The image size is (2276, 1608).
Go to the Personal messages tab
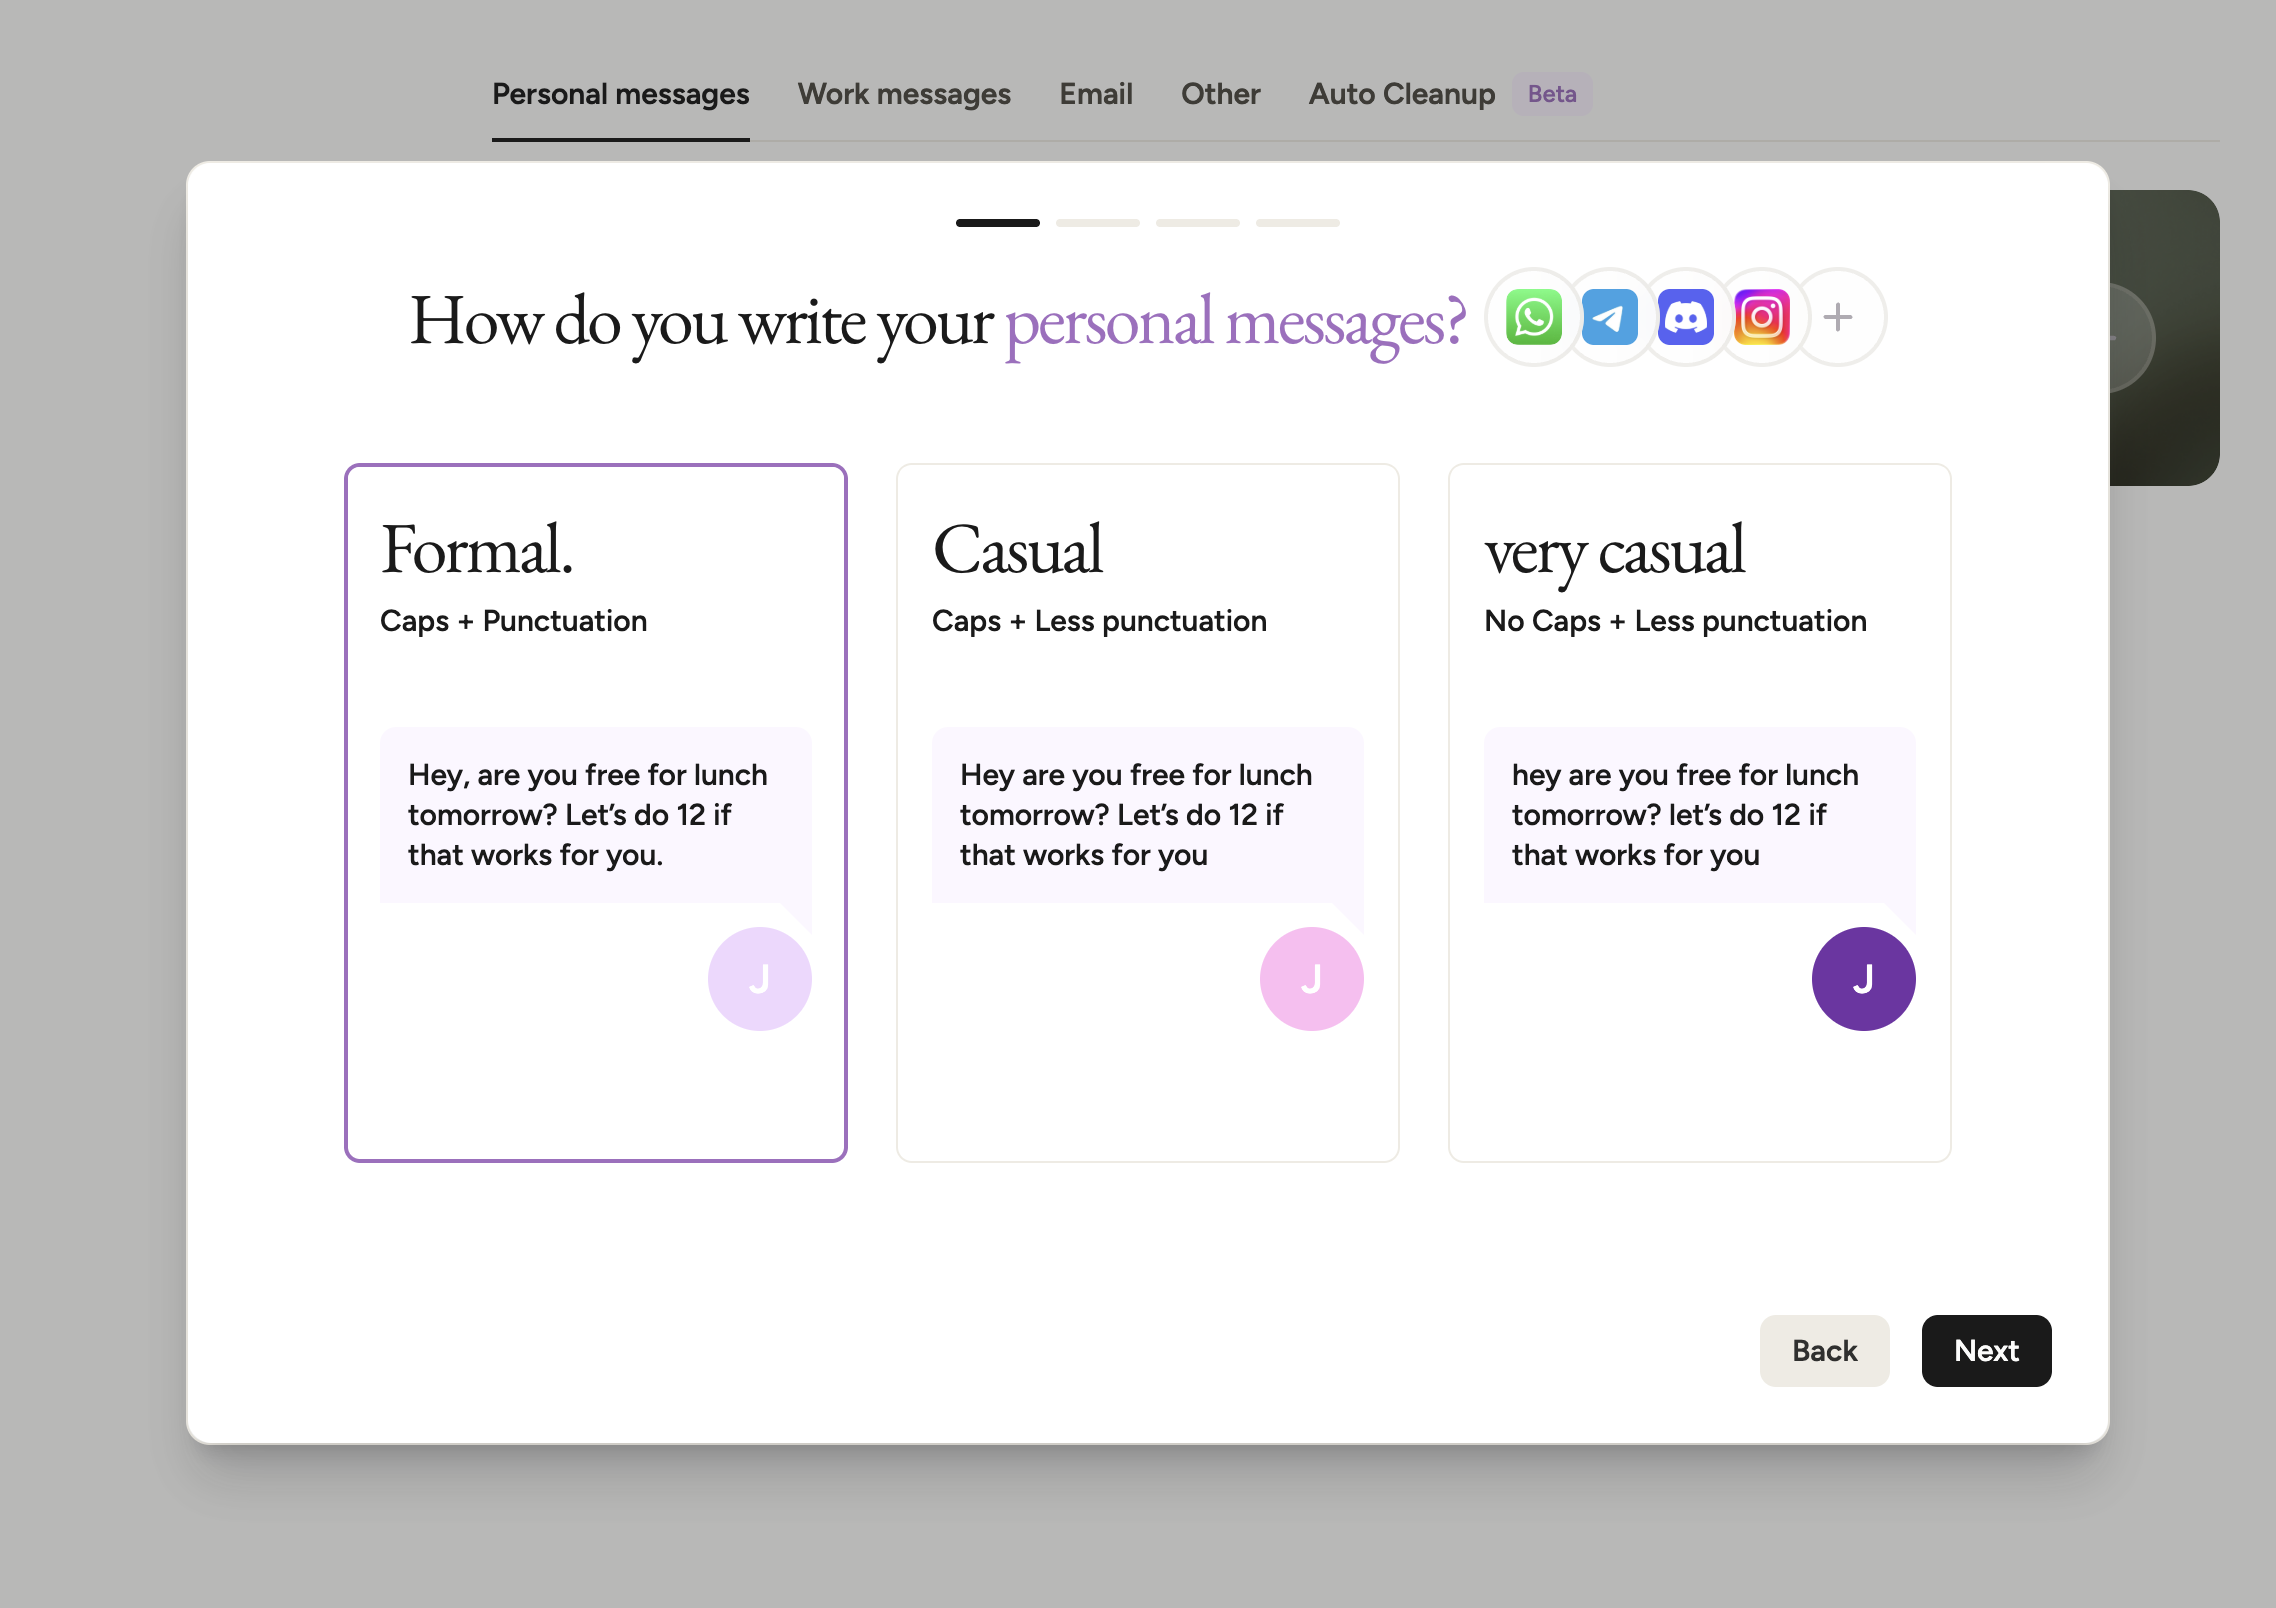click(621, 94)
